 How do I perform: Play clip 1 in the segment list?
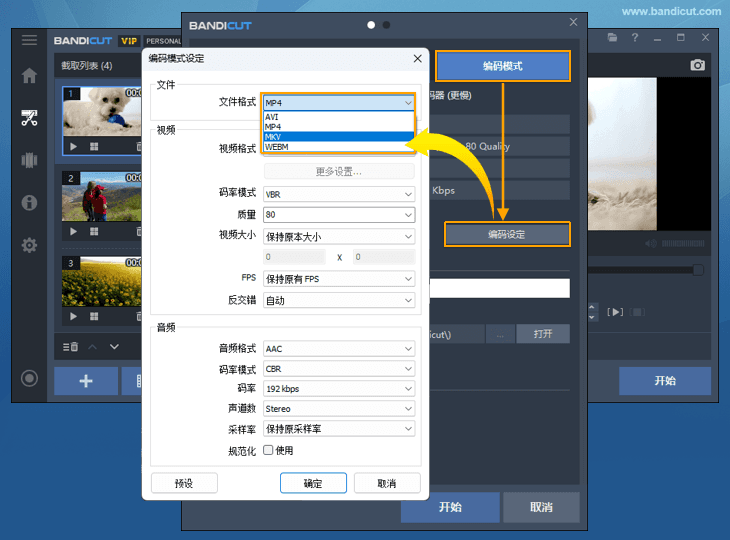[x=73, y=146]
